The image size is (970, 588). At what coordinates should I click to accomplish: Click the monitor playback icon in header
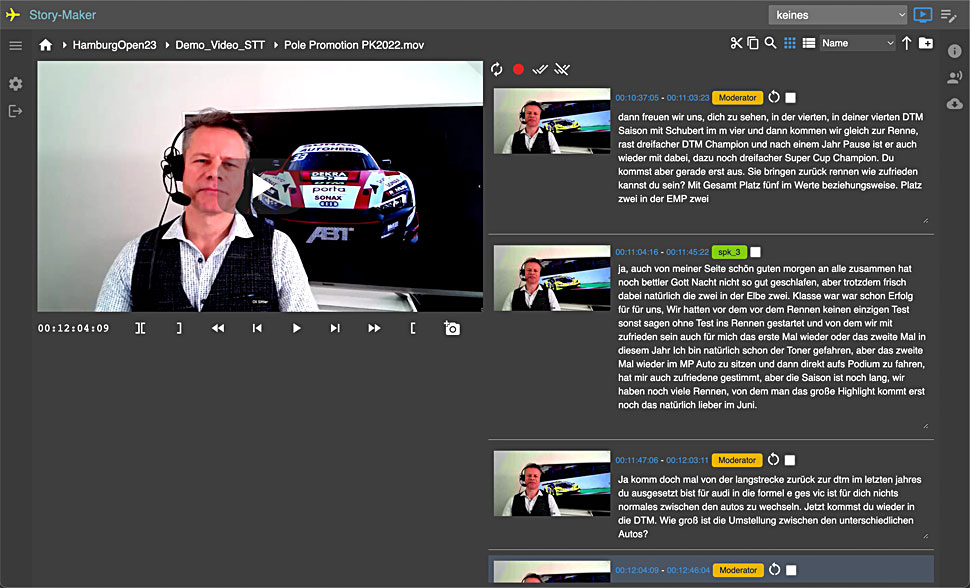pos(922,15)
